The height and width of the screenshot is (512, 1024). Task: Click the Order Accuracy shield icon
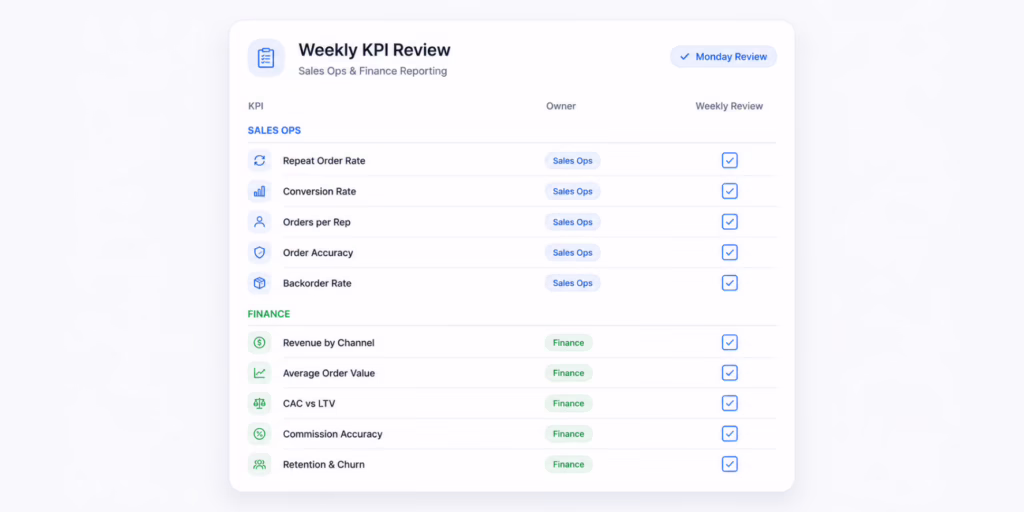click(259, 253)
